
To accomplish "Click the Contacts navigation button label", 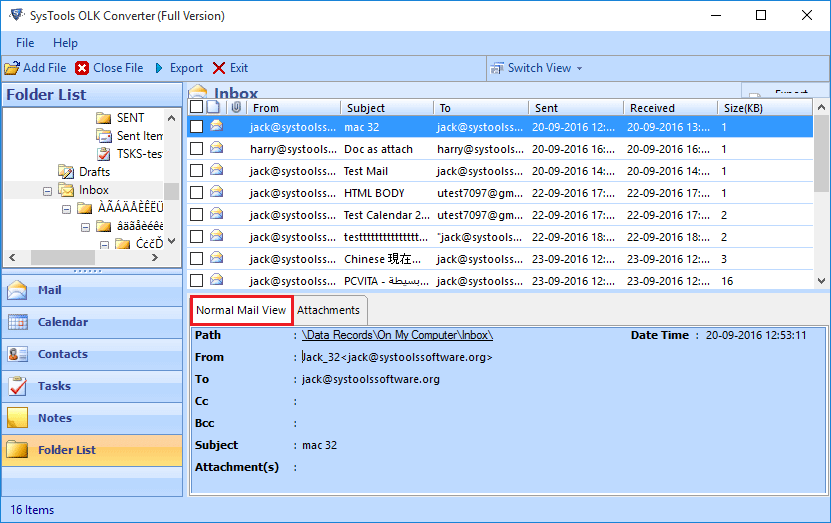I will point(63,354).
